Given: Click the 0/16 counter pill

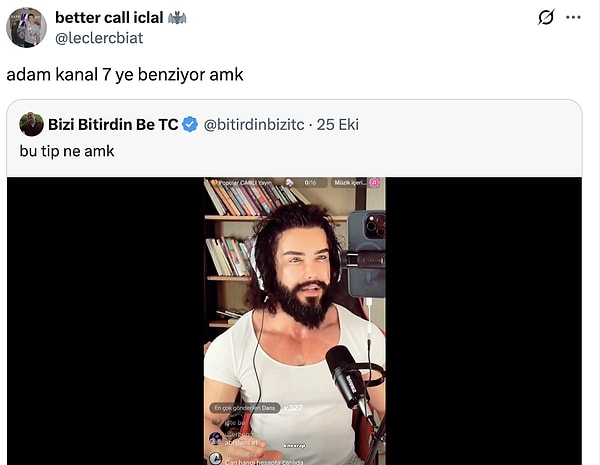Looking at the screenshot, I should [310, 183].
